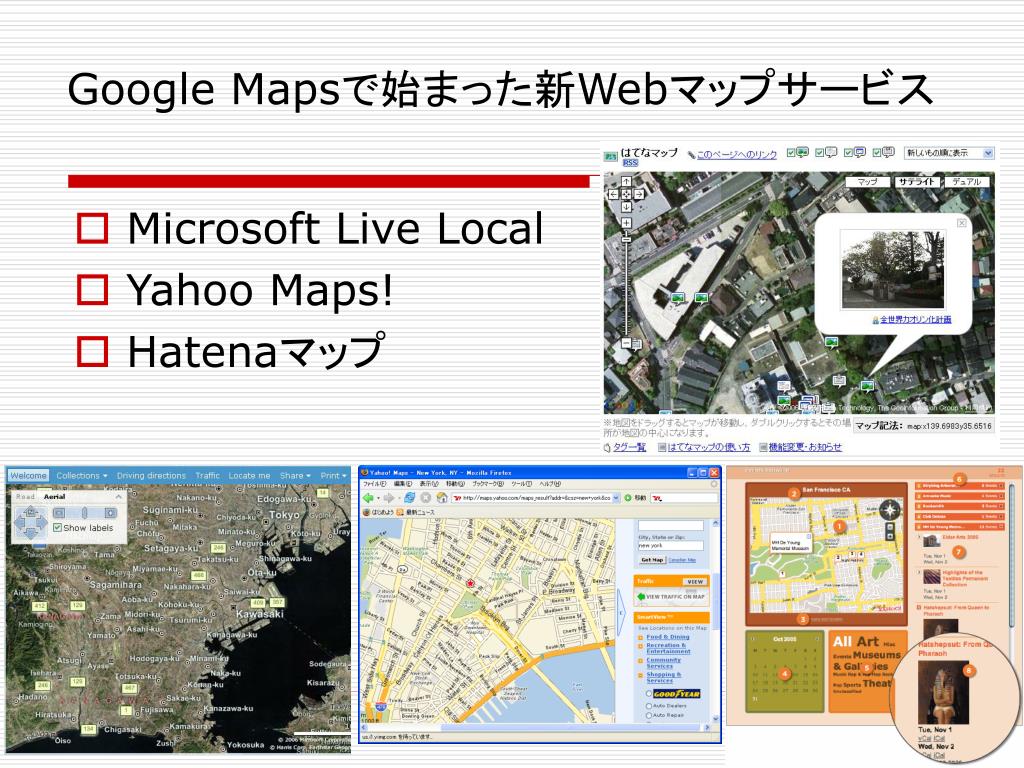Zoom in Live Local map with right zoom button
1024x768 pixels.
tap(110, 513)
